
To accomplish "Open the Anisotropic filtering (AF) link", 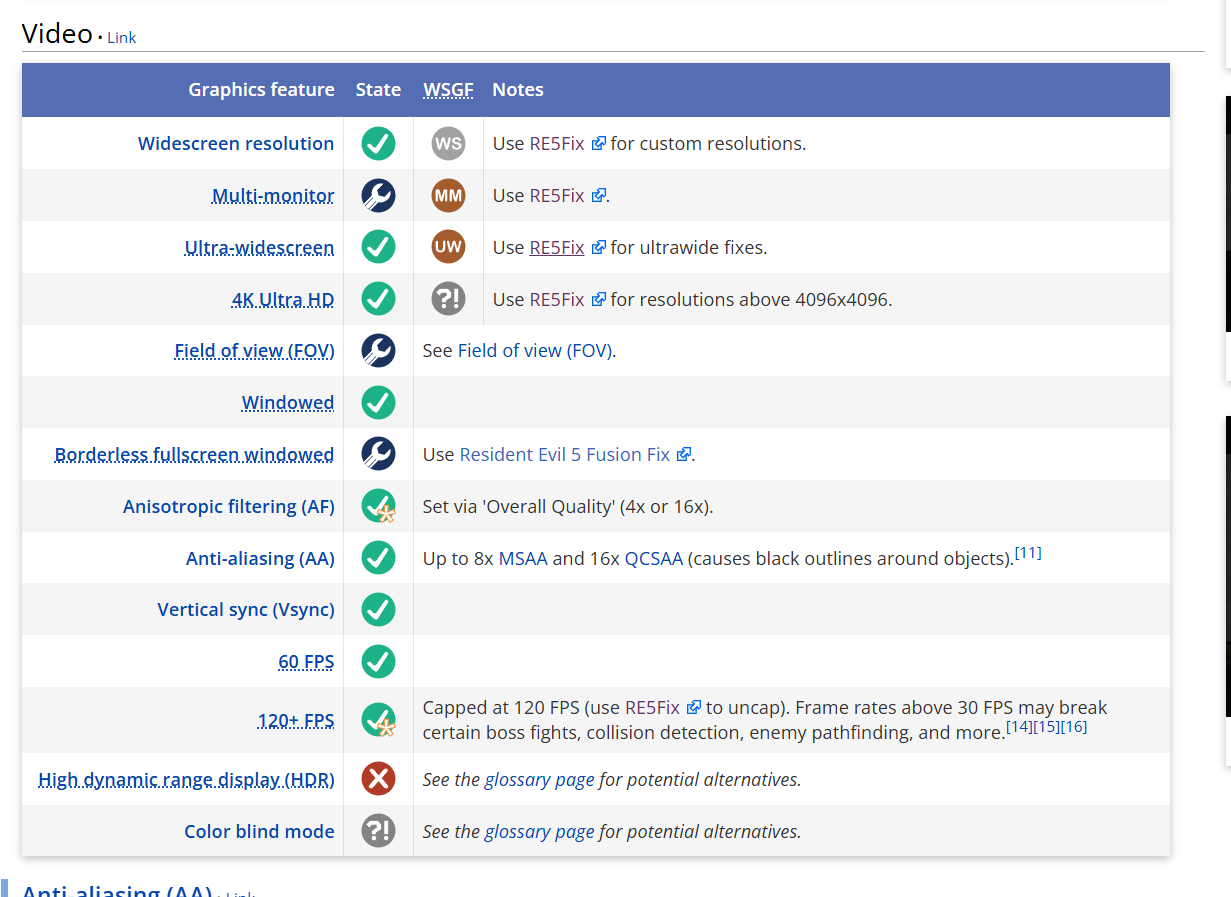I will tap(229, 507).
